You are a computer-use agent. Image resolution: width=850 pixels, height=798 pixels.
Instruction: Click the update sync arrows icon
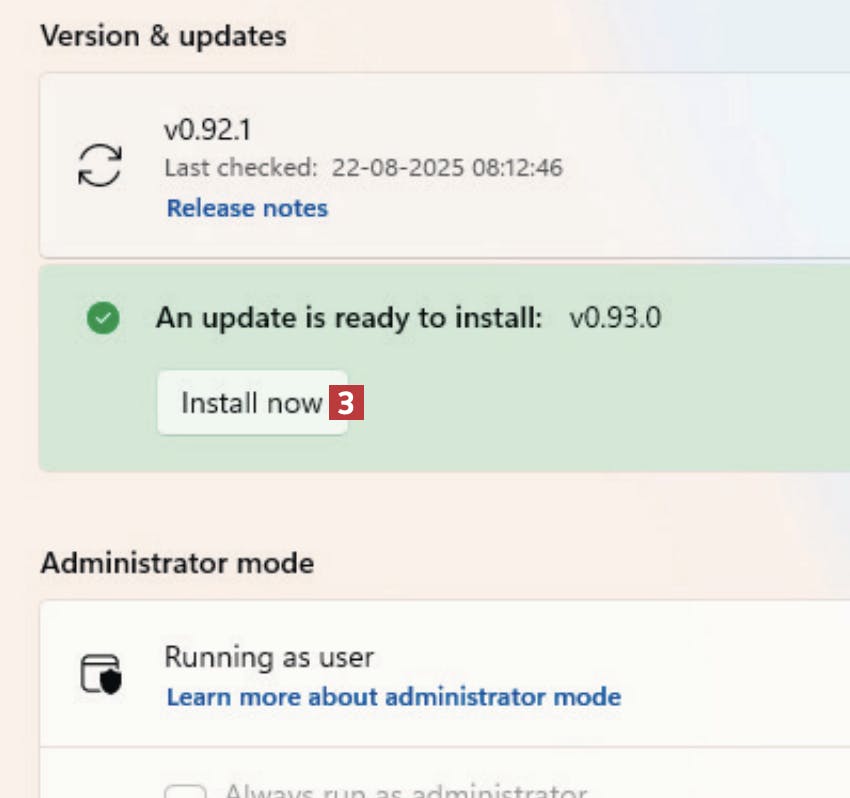coord(100,165)
